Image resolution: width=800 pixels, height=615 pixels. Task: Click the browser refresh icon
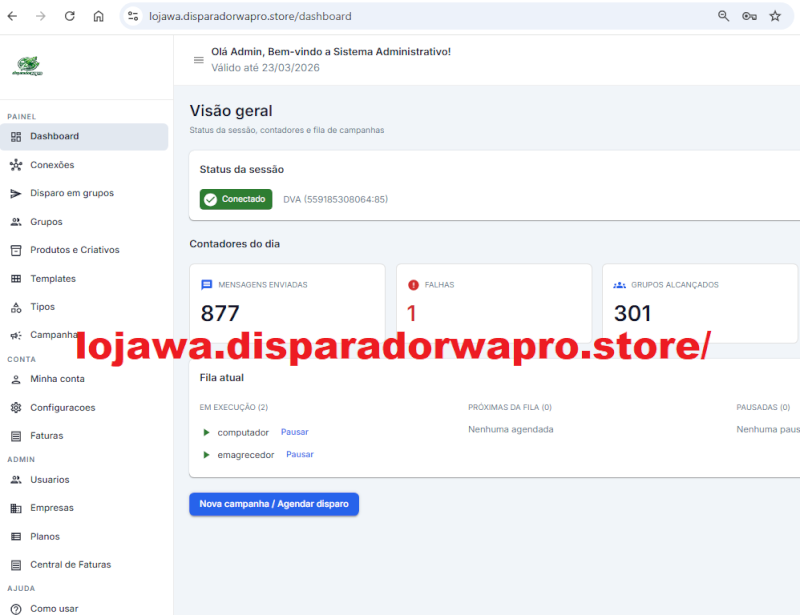68,16
